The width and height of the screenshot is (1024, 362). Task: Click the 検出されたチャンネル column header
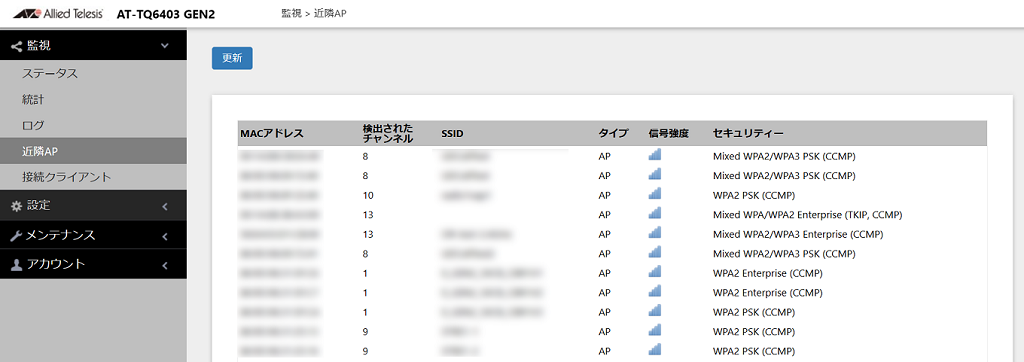(388, 133)
